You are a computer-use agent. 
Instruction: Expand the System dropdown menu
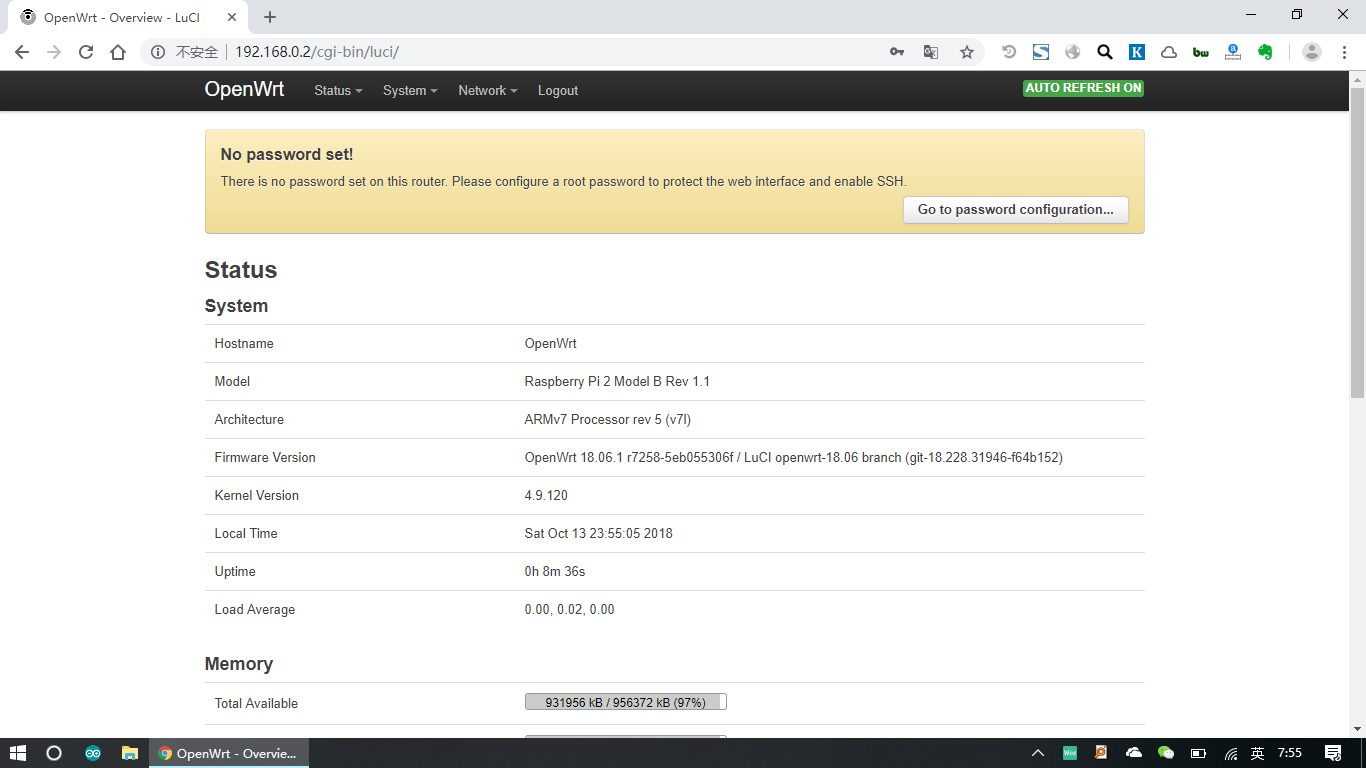pos(410,91)
